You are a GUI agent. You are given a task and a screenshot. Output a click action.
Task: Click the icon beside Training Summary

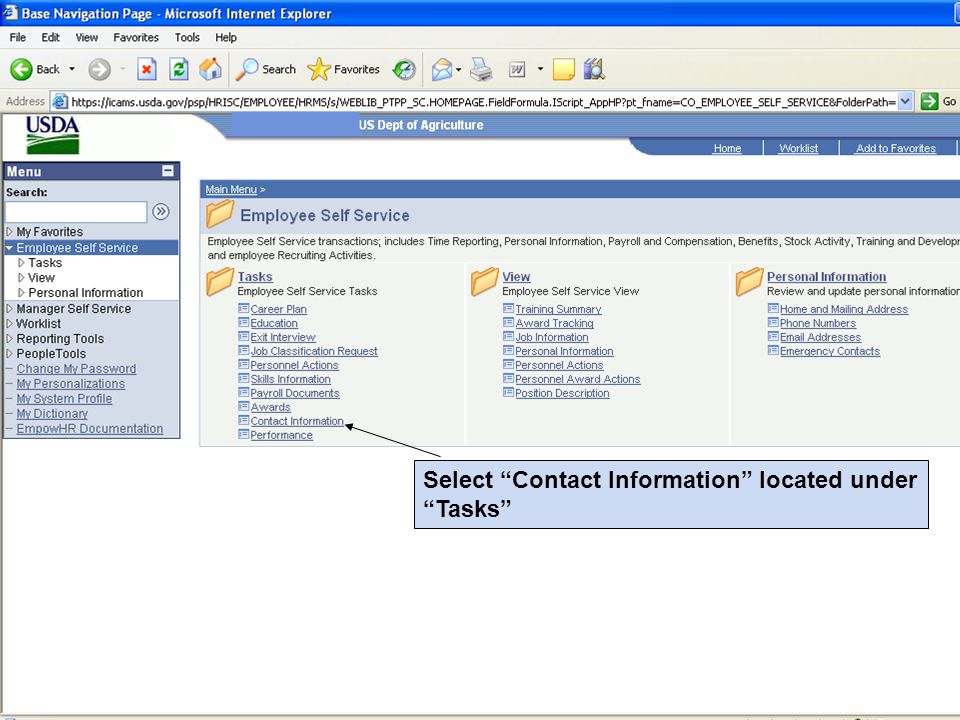pyautogui.click(x=508, y=309)
